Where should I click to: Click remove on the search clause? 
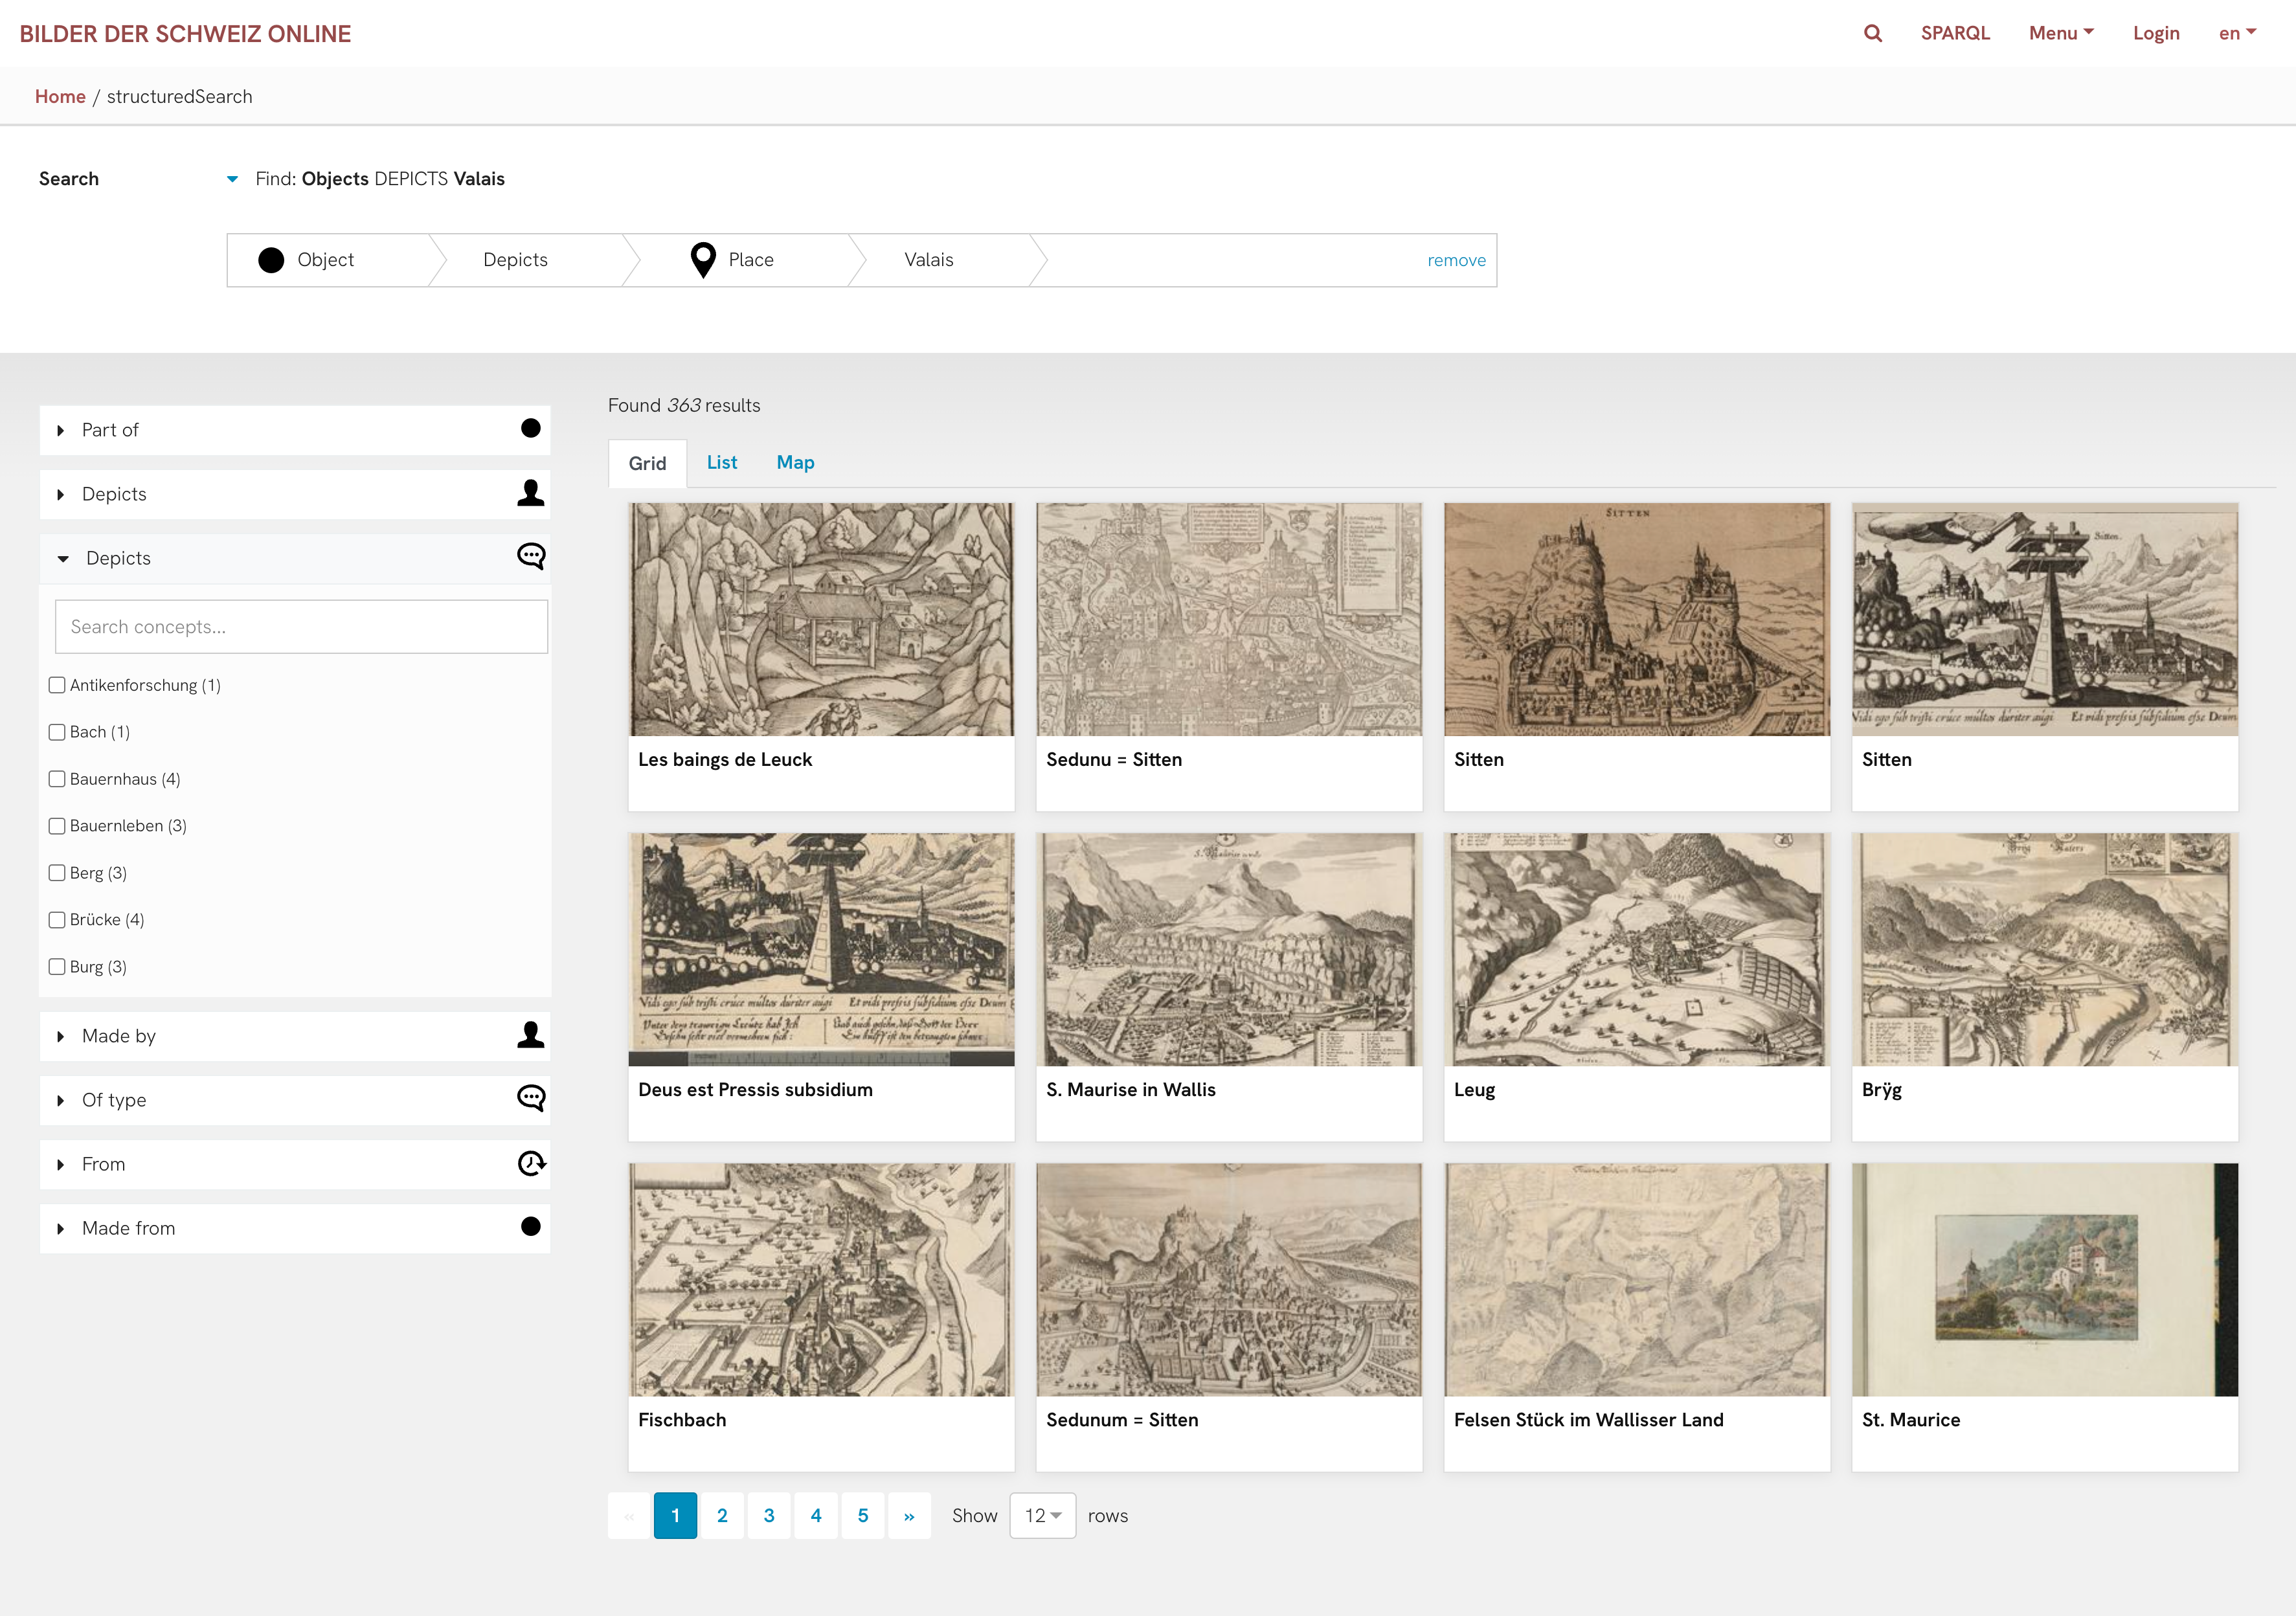[x=1456, y=260]
